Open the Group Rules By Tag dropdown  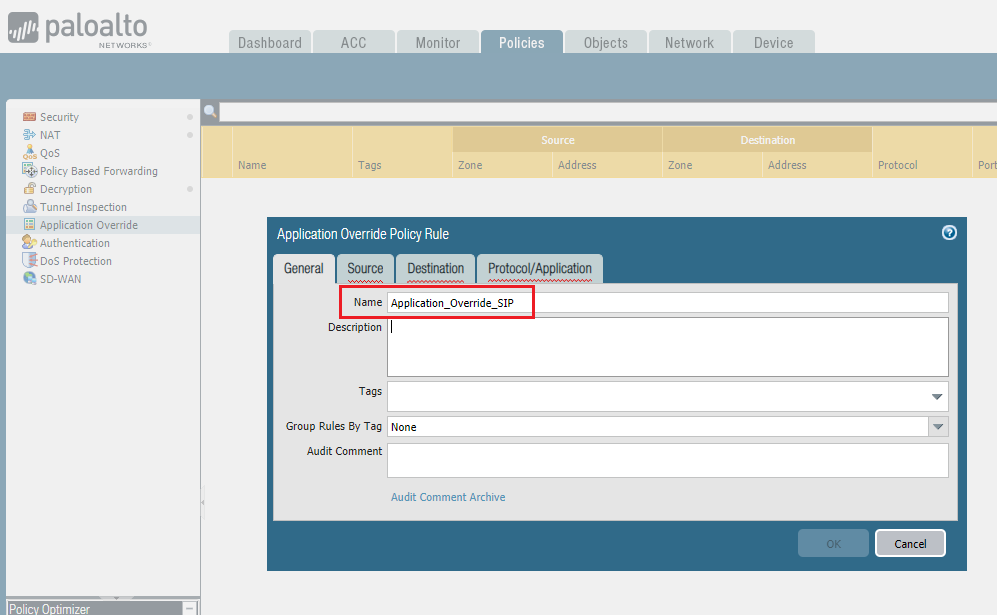[938, 427]
